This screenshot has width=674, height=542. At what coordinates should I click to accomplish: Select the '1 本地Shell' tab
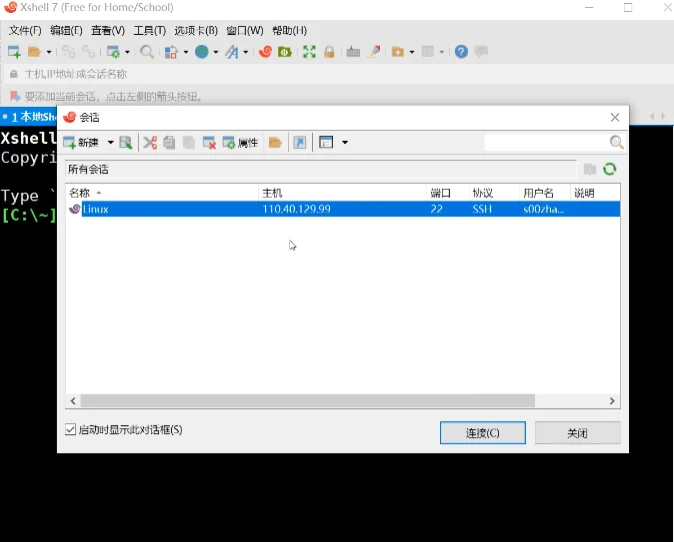29,116
